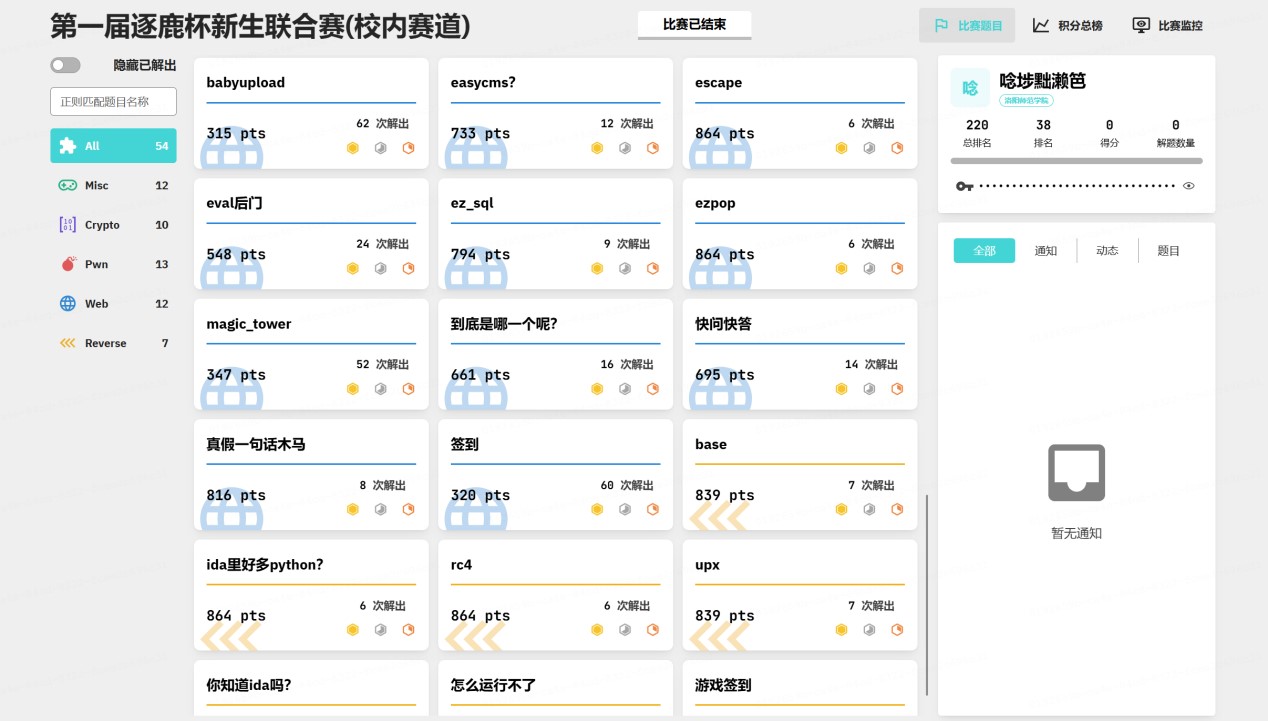
Task: Switch to the 动态 tab
Action: click(1107, 251)
